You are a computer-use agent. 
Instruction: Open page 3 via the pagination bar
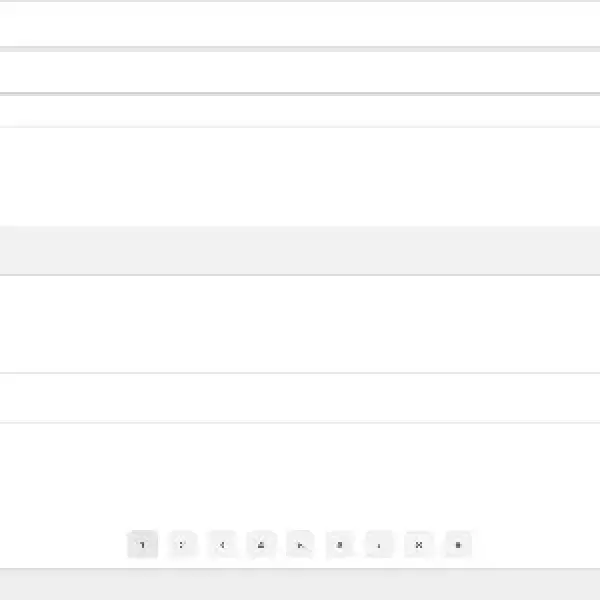click(222, 544)
